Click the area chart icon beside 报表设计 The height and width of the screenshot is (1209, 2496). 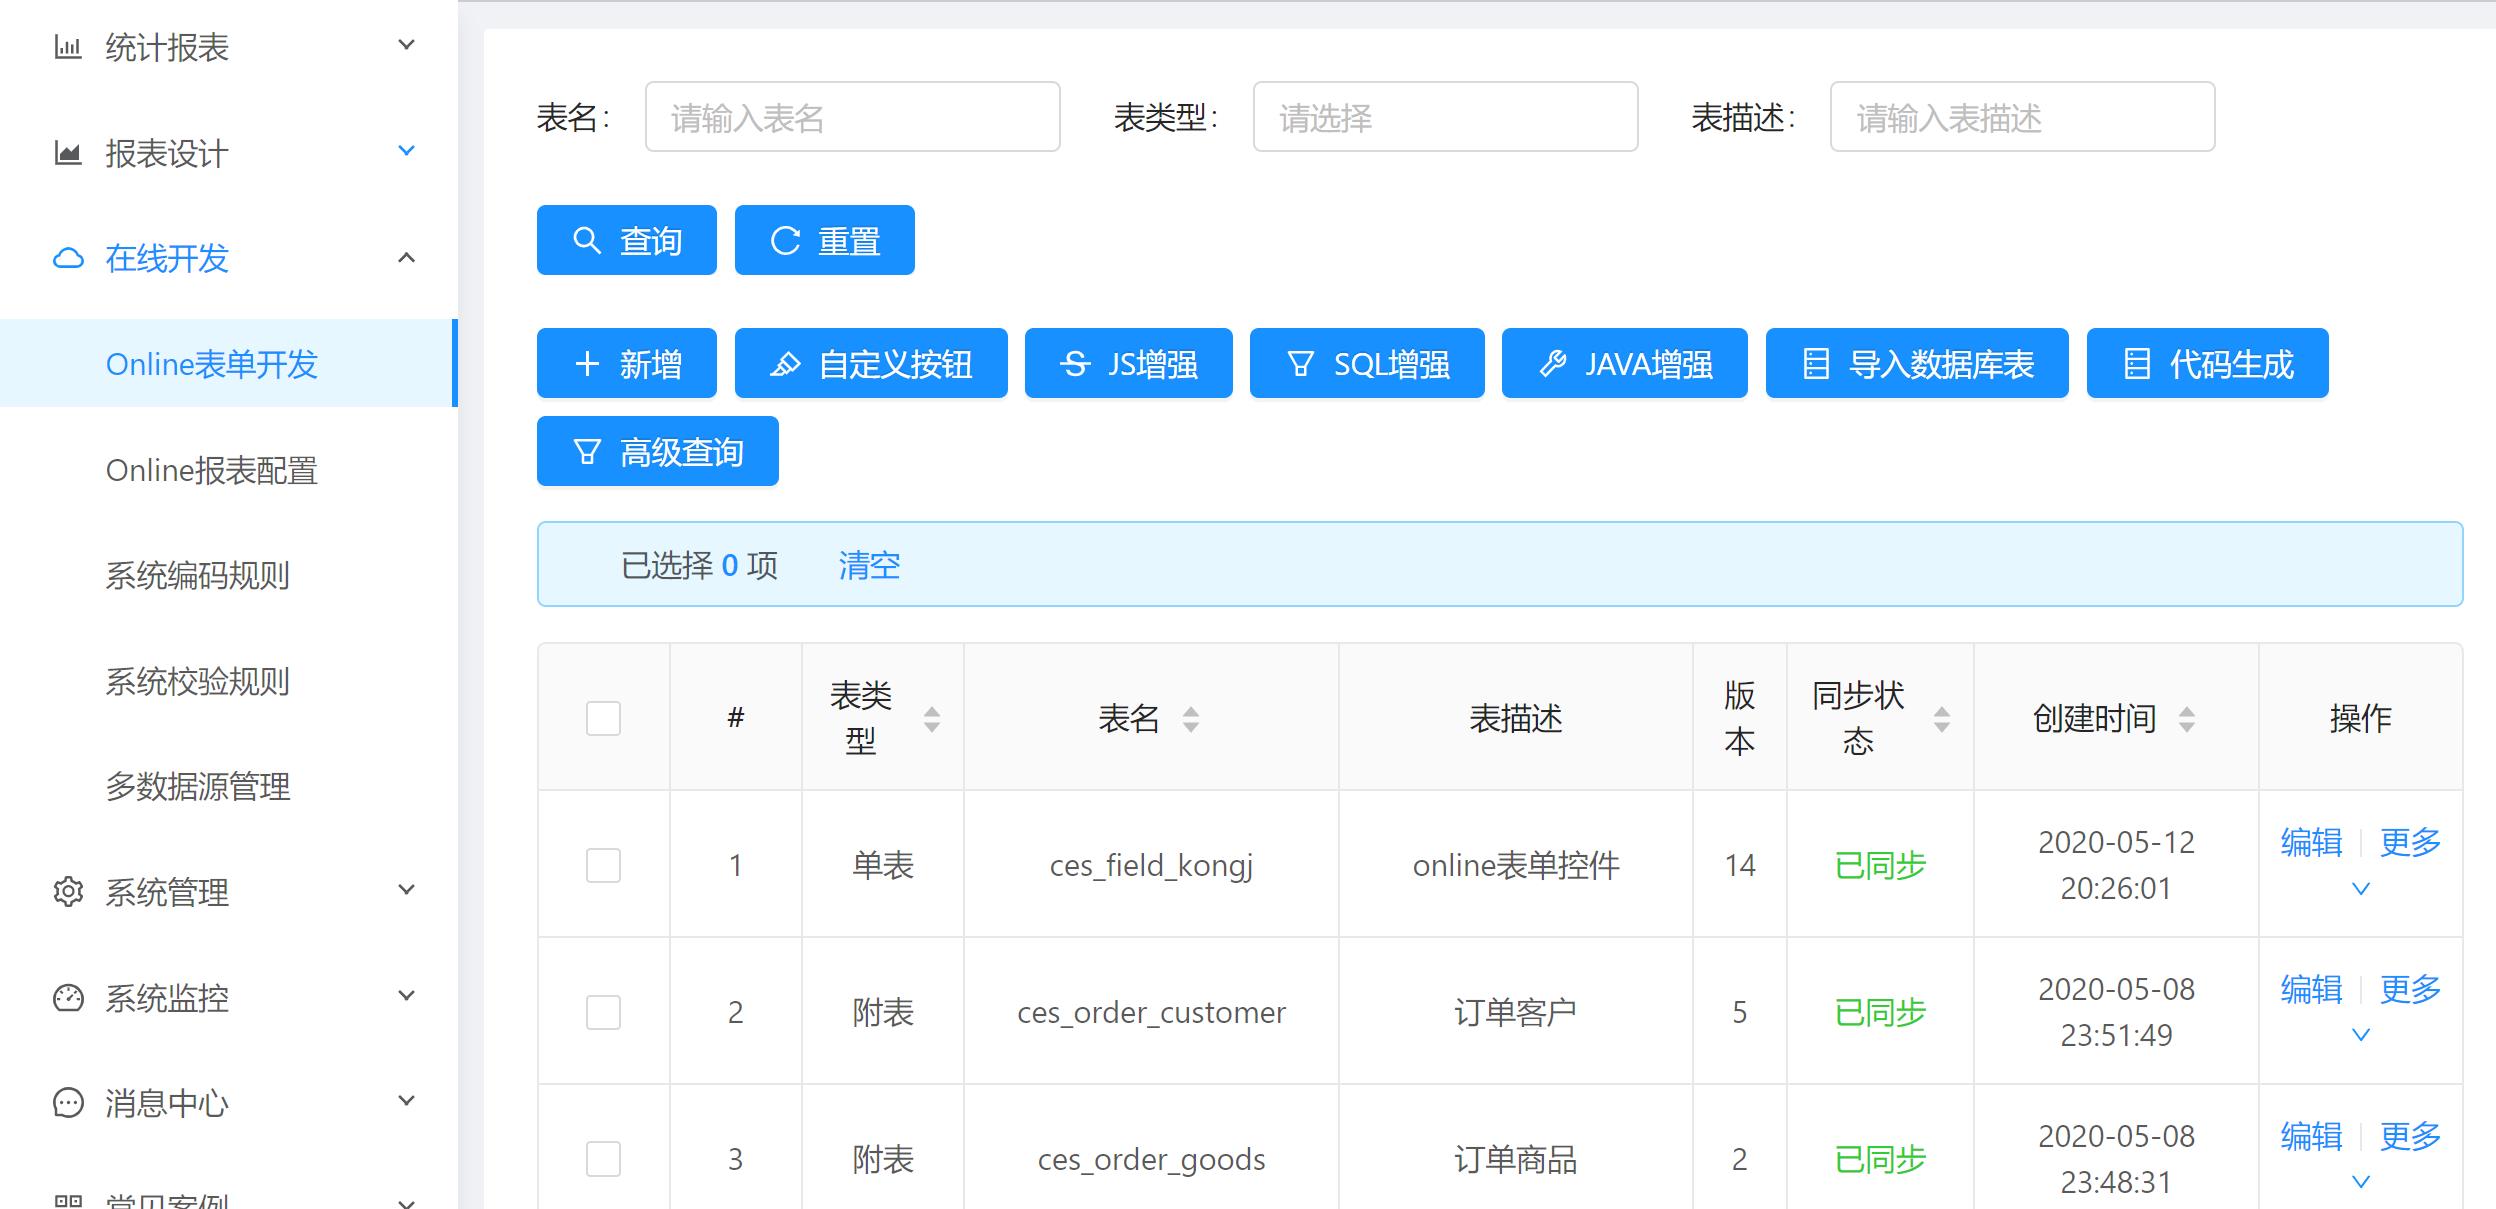point(67,153)
